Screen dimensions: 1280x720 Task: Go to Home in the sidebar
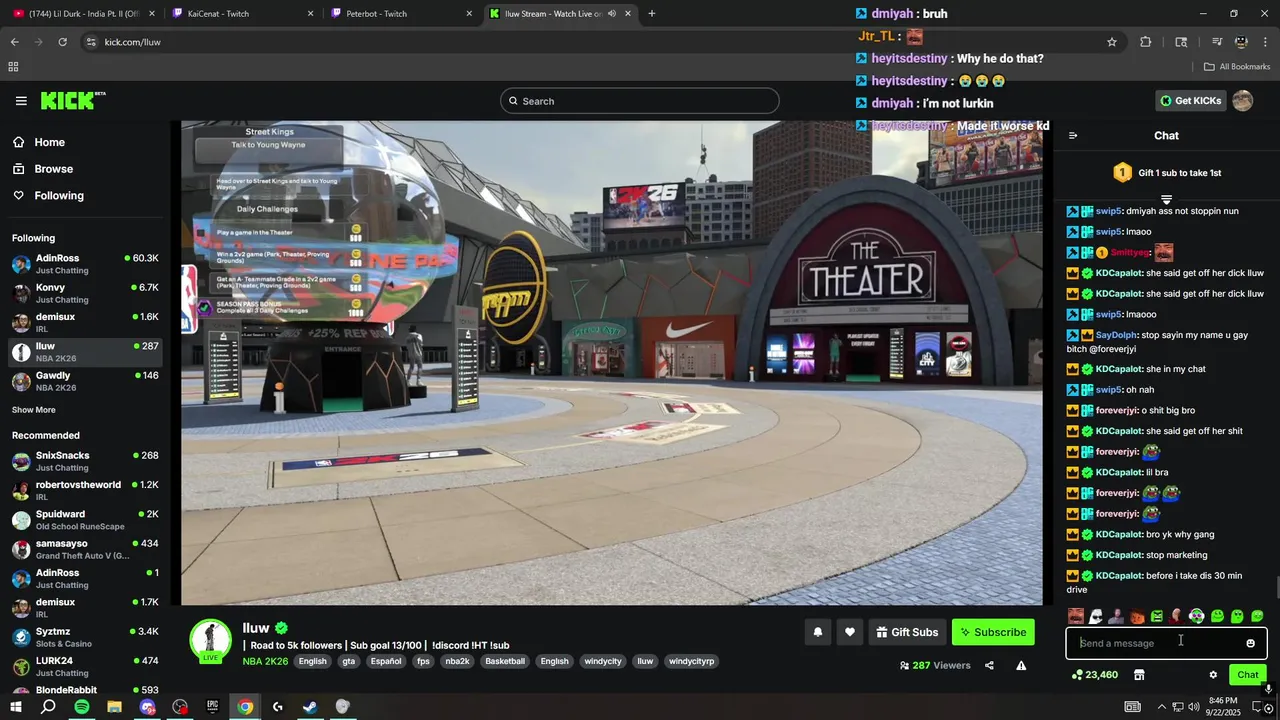click(49, 142)
